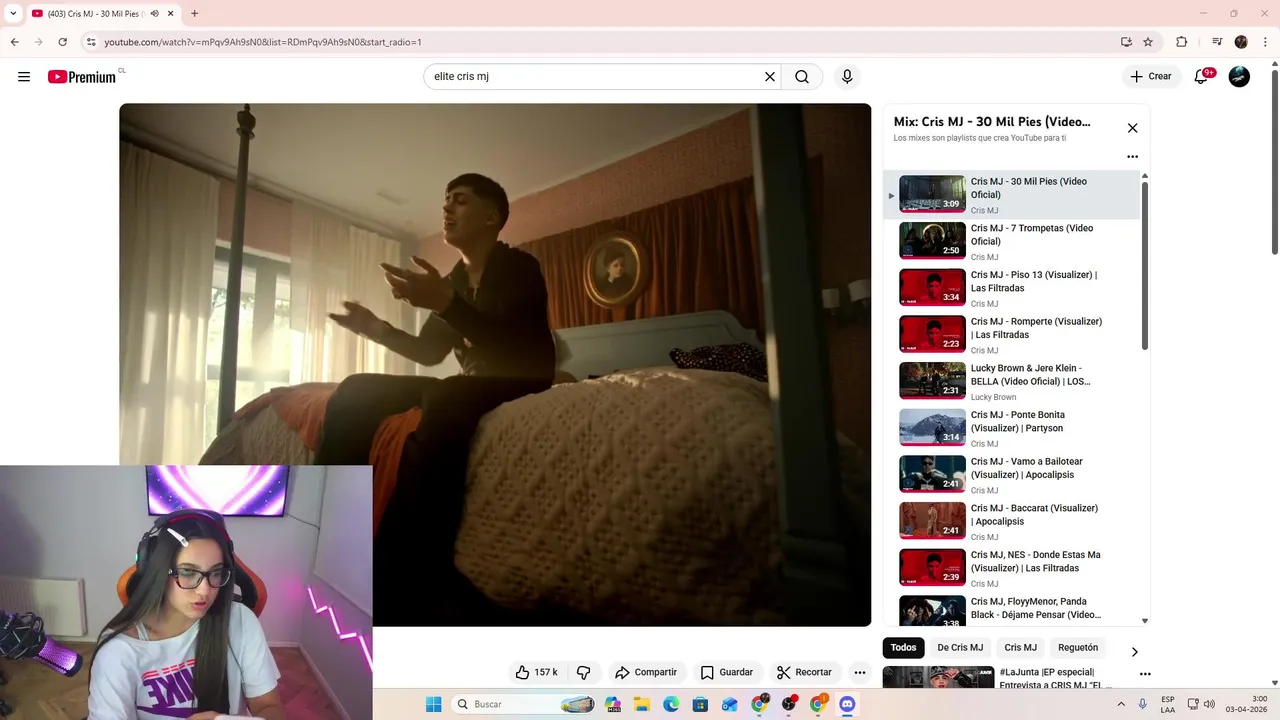Click the taskbar Buscar search box

pyautogui.click(x=524, y=704)
